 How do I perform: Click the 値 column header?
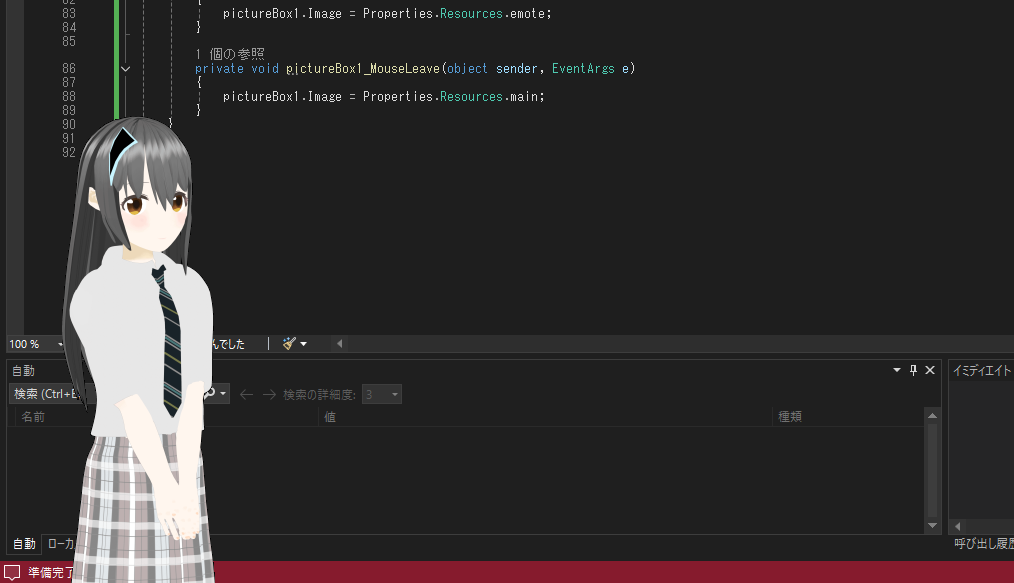click(330, 417)
